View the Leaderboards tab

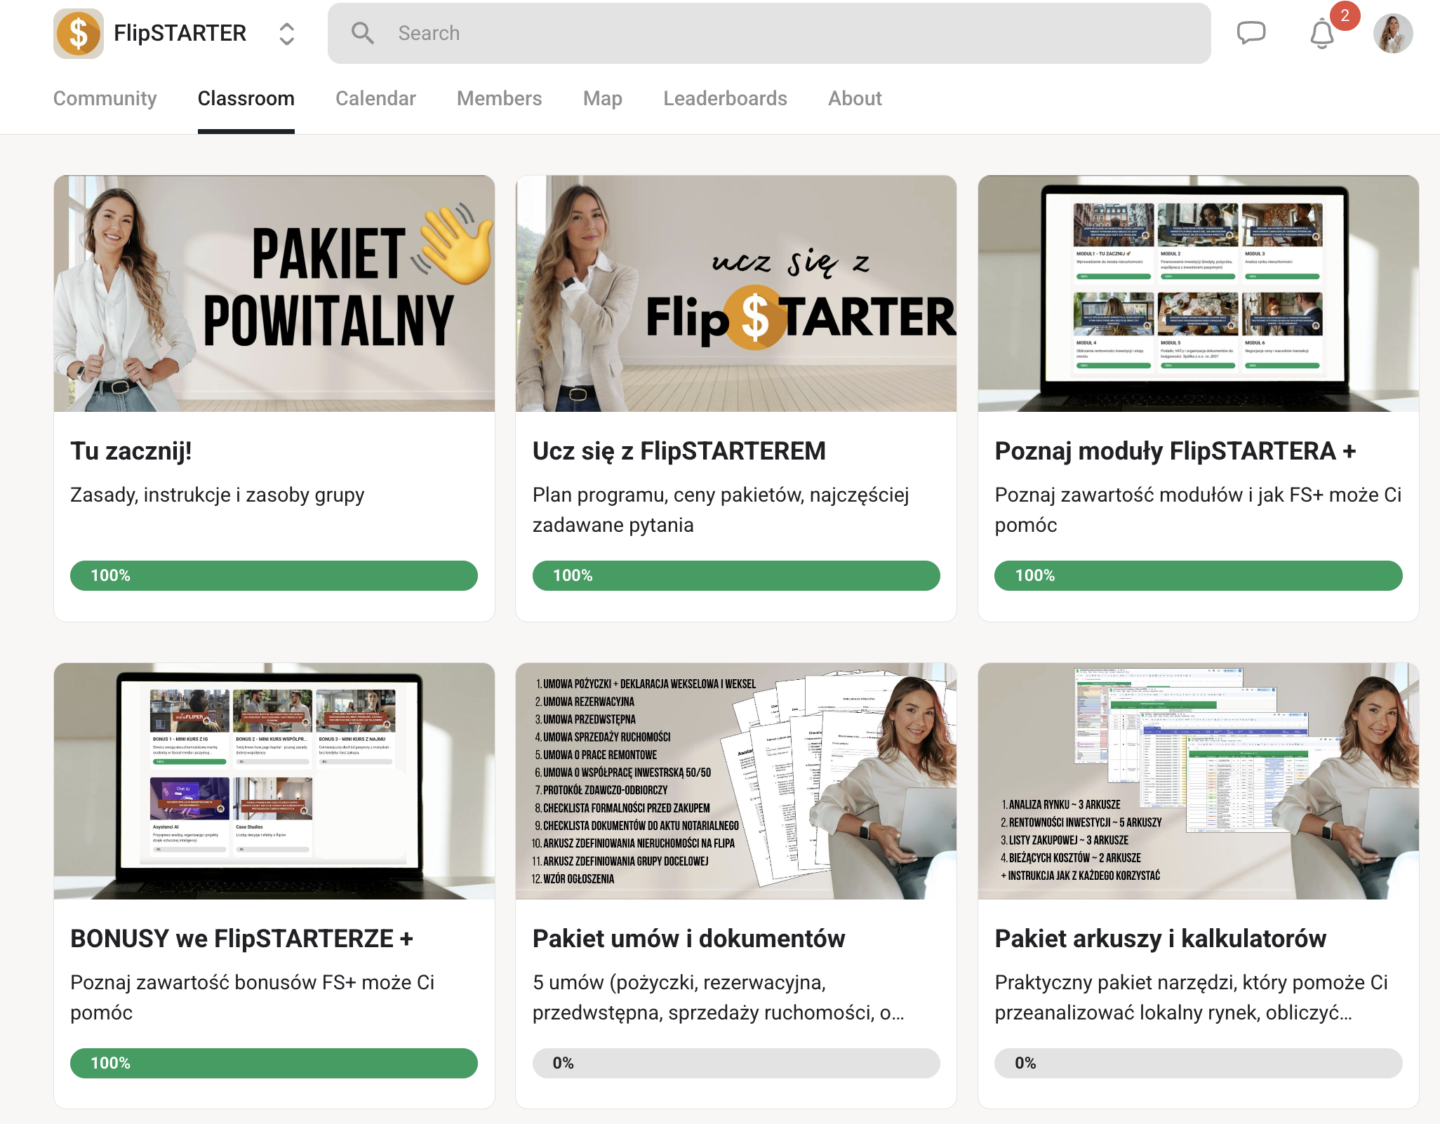[x=725, y=98]
